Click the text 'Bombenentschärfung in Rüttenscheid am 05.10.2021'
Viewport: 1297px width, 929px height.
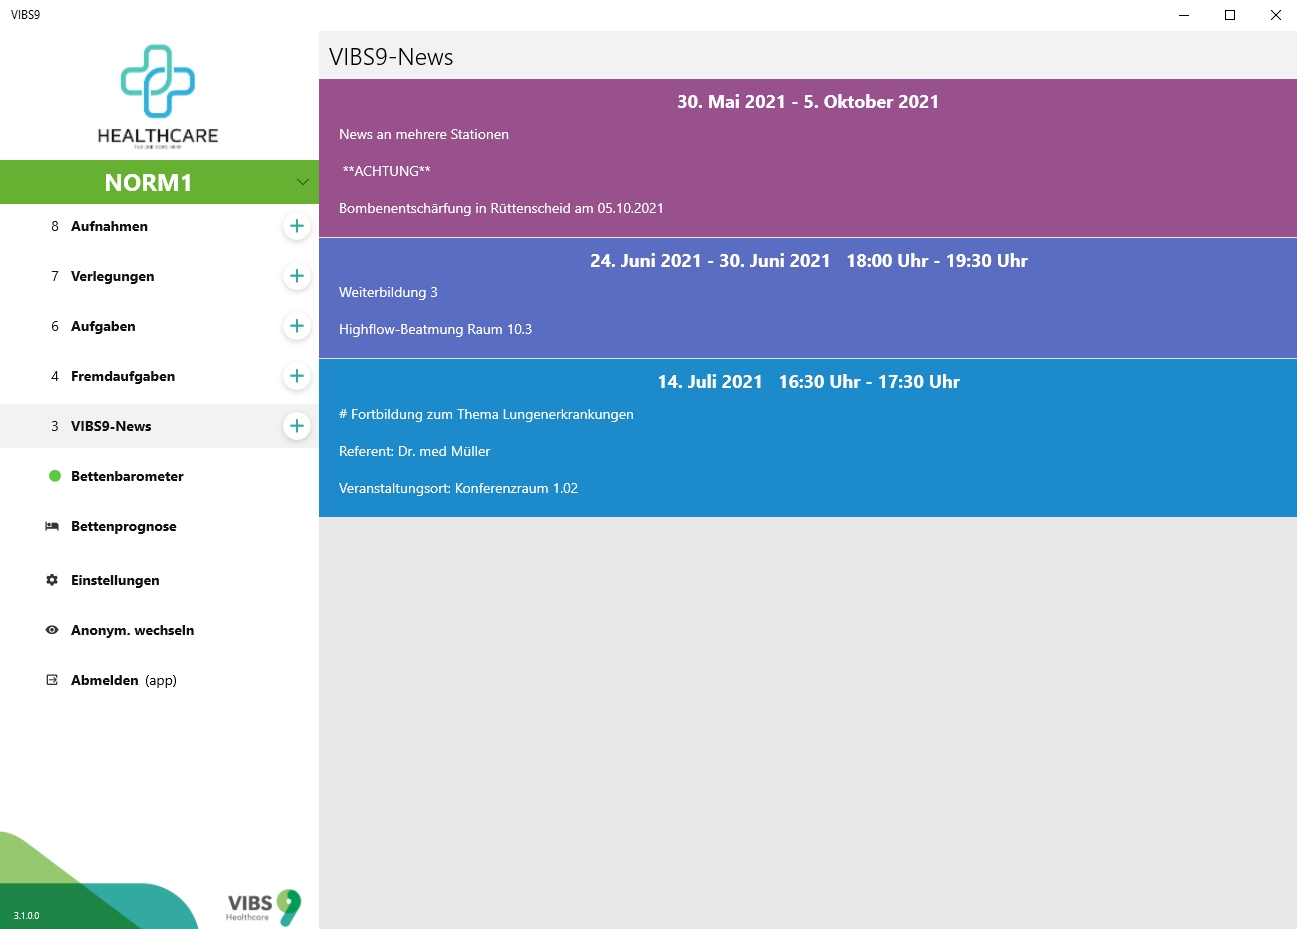tap(501, 208)
